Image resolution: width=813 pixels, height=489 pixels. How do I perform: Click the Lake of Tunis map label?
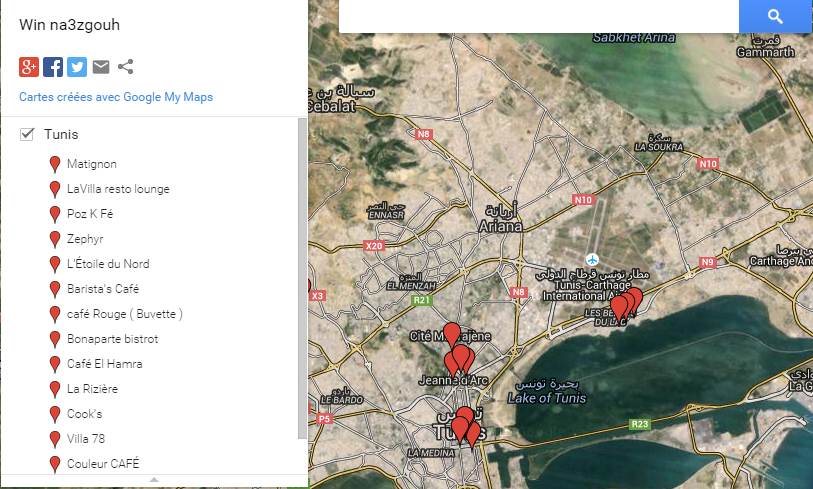[x=547, y=398]
